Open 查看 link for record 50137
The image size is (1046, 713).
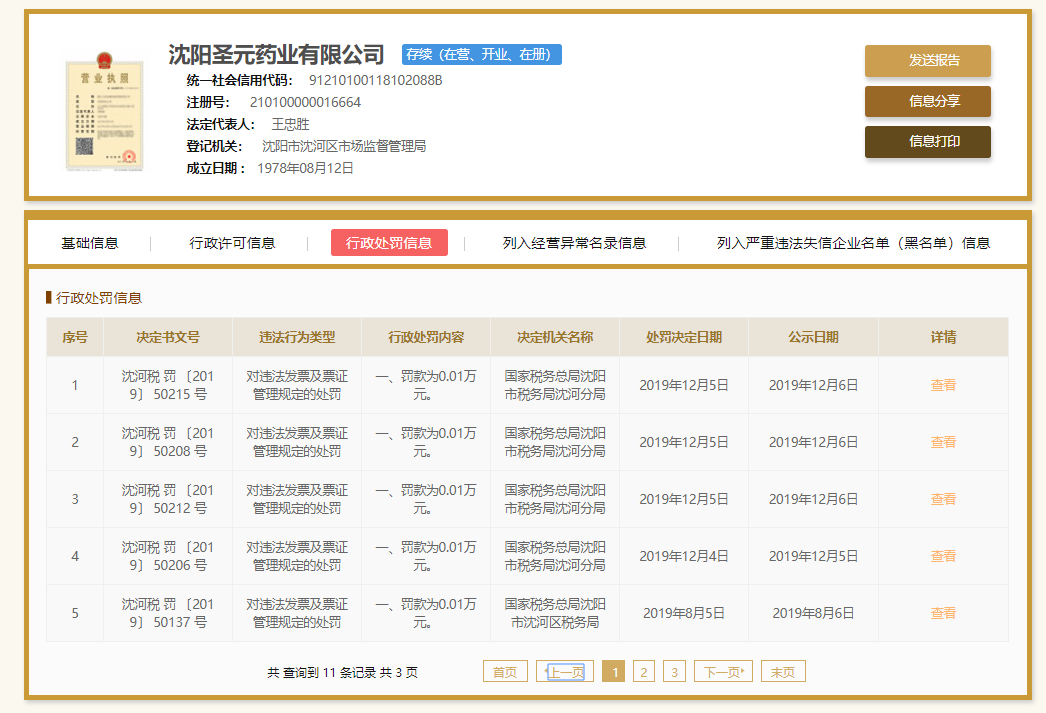click(x=943, y=613)
